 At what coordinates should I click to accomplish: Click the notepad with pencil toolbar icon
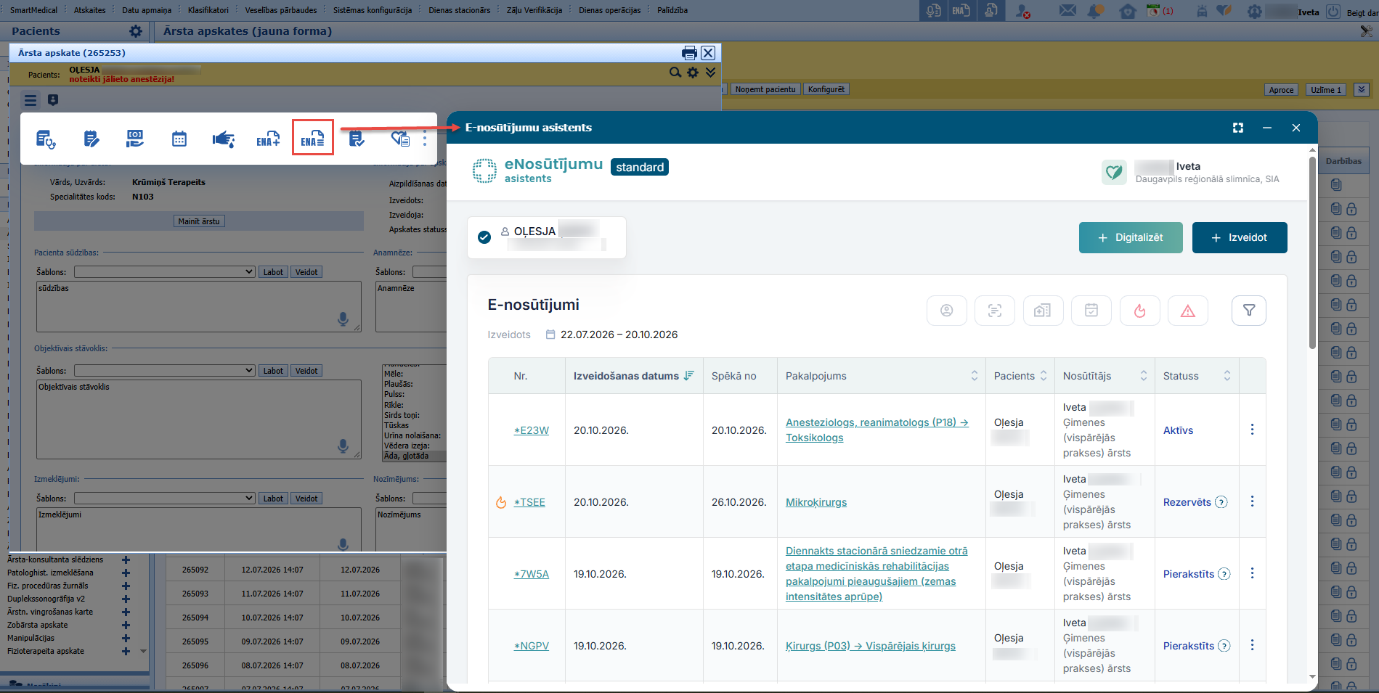(x=91, y=139)
